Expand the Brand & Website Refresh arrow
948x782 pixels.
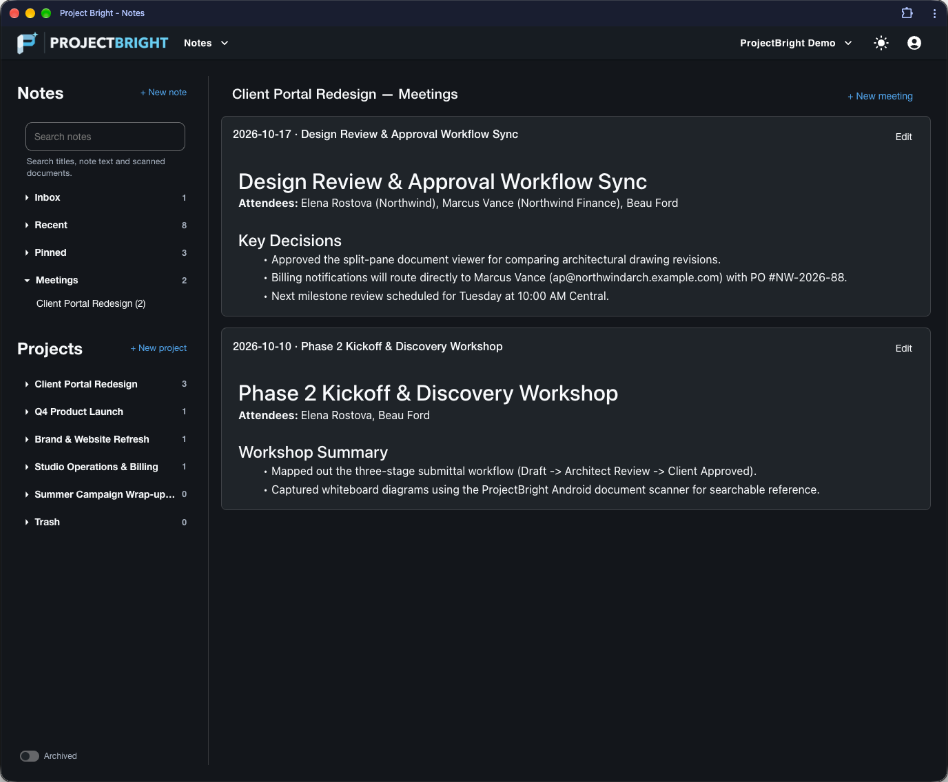coord(27,440)
